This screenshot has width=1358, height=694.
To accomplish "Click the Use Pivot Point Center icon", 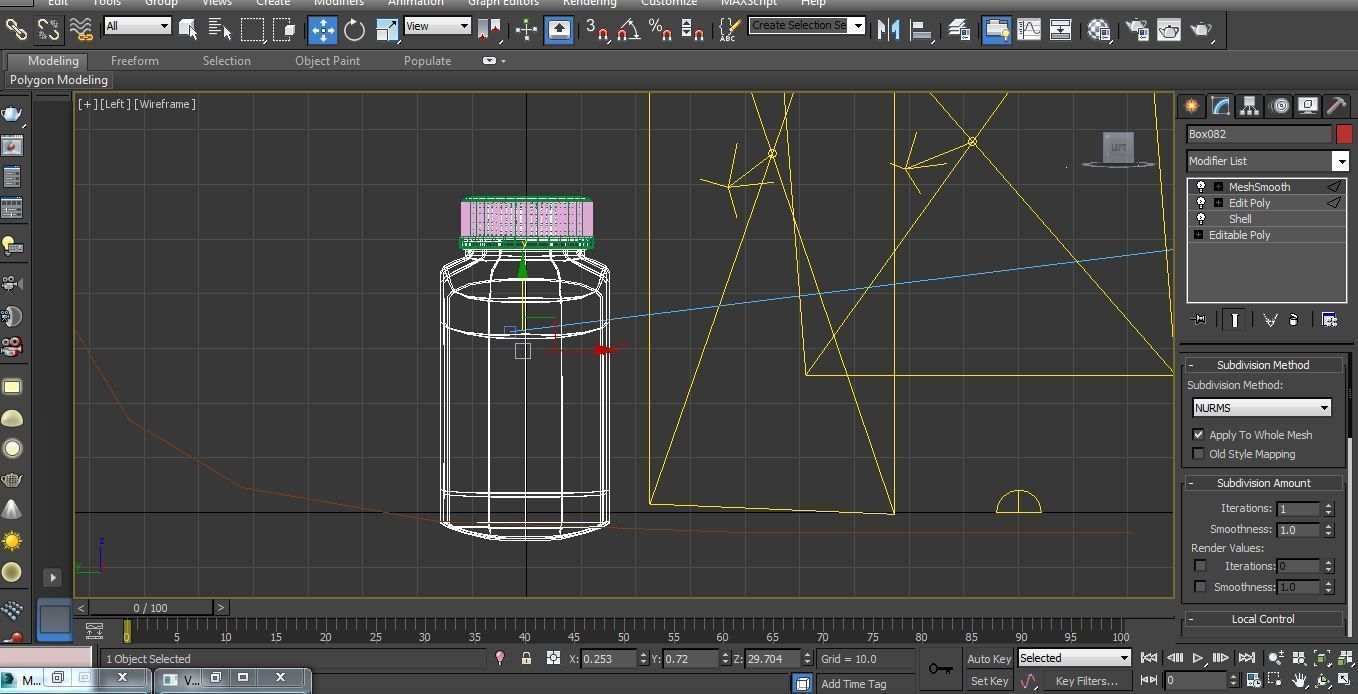I will tap(489, 30).
